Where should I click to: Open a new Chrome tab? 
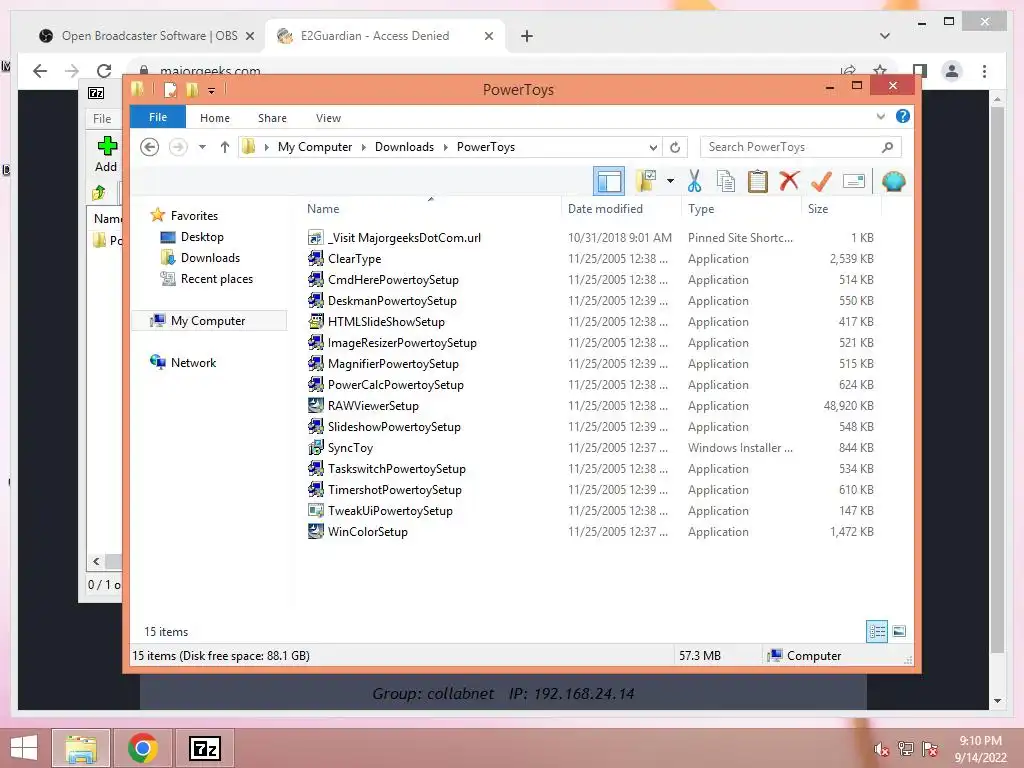point(526,36)
